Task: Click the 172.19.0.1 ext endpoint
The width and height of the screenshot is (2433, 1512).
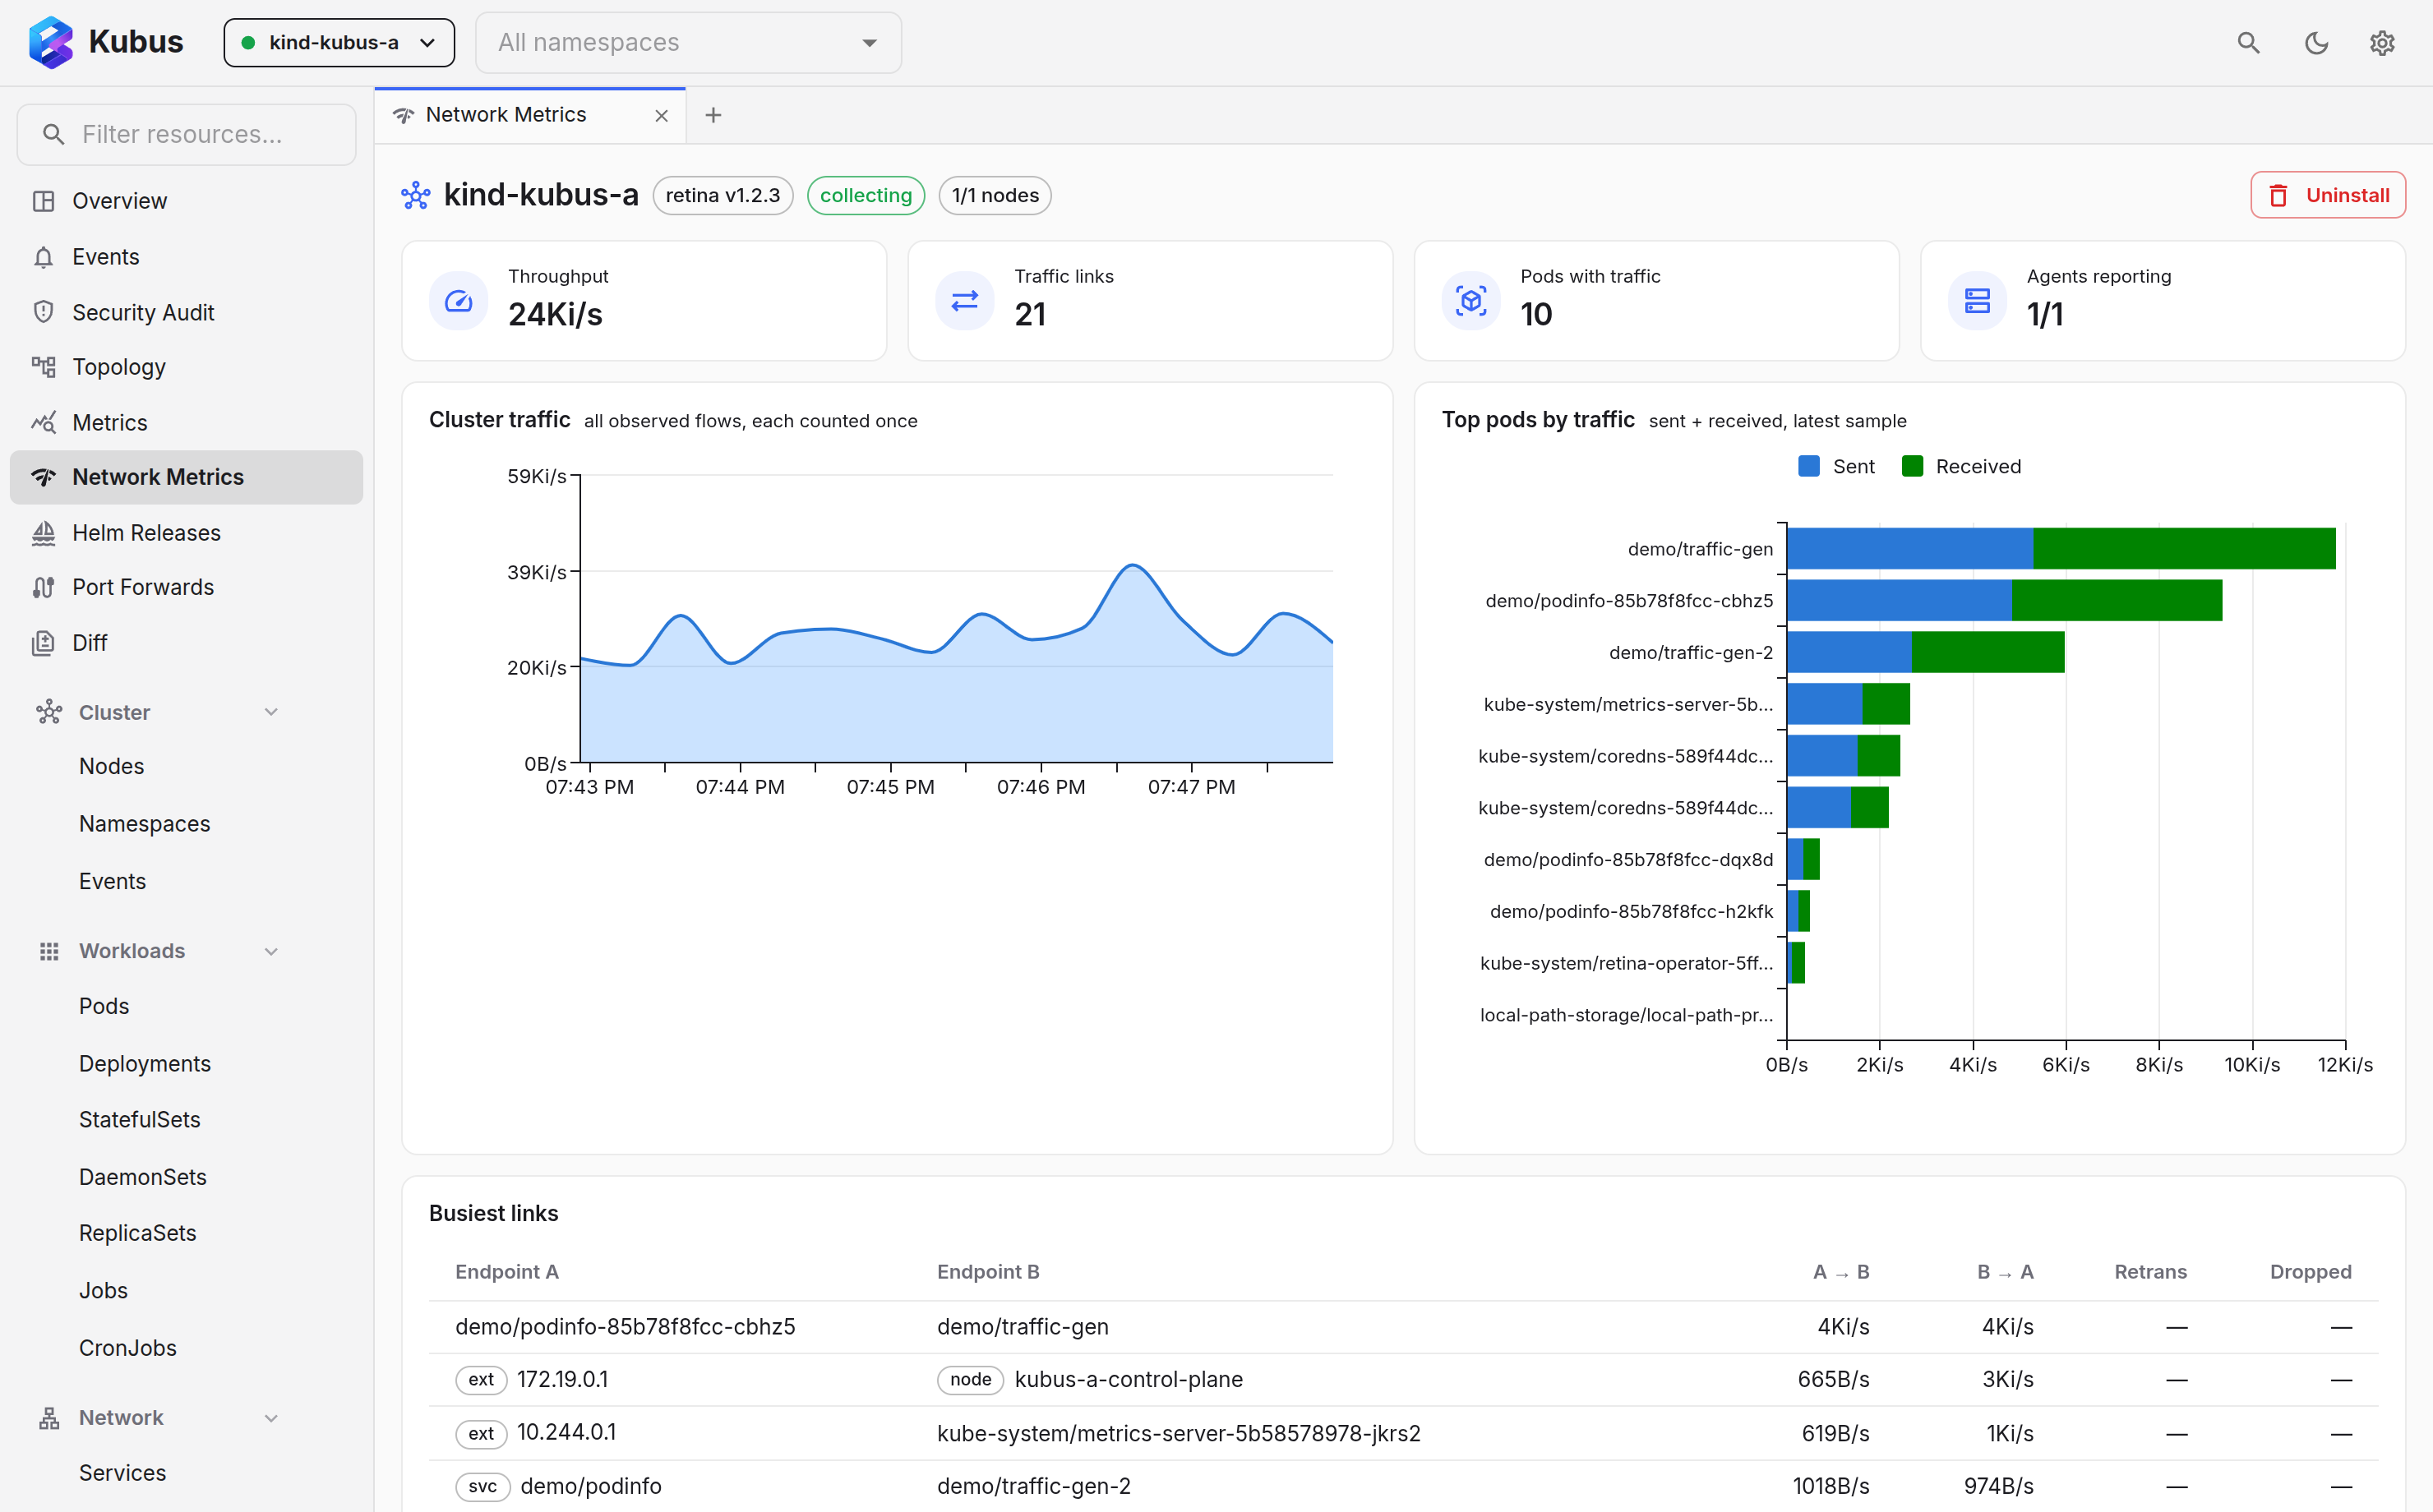Action: tap(562, 1380)
